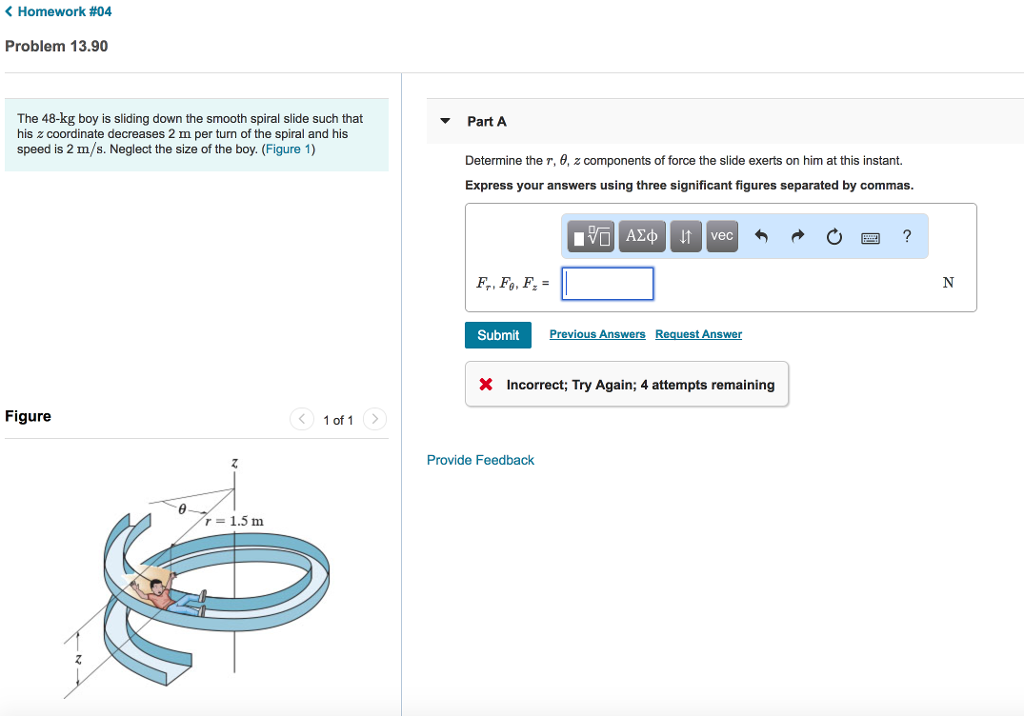Redo the answer edit
Image resolution: width=1024 pixels, height=716 pixels.
point(798,237)
